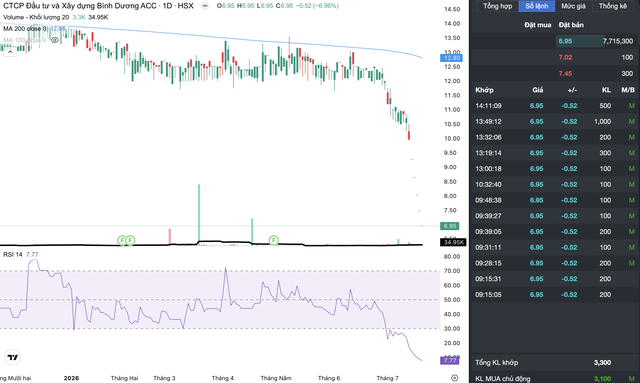Image resolution: width=640 pixels, height=383 pixels.
Task: Open the second F marker before Tháng 3
Action: pos(130,240)
